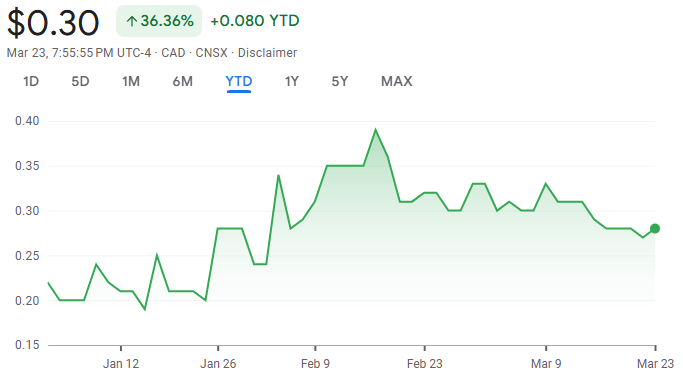Select the 1D time range tab

pyautogui.click(x=31, y=81)
